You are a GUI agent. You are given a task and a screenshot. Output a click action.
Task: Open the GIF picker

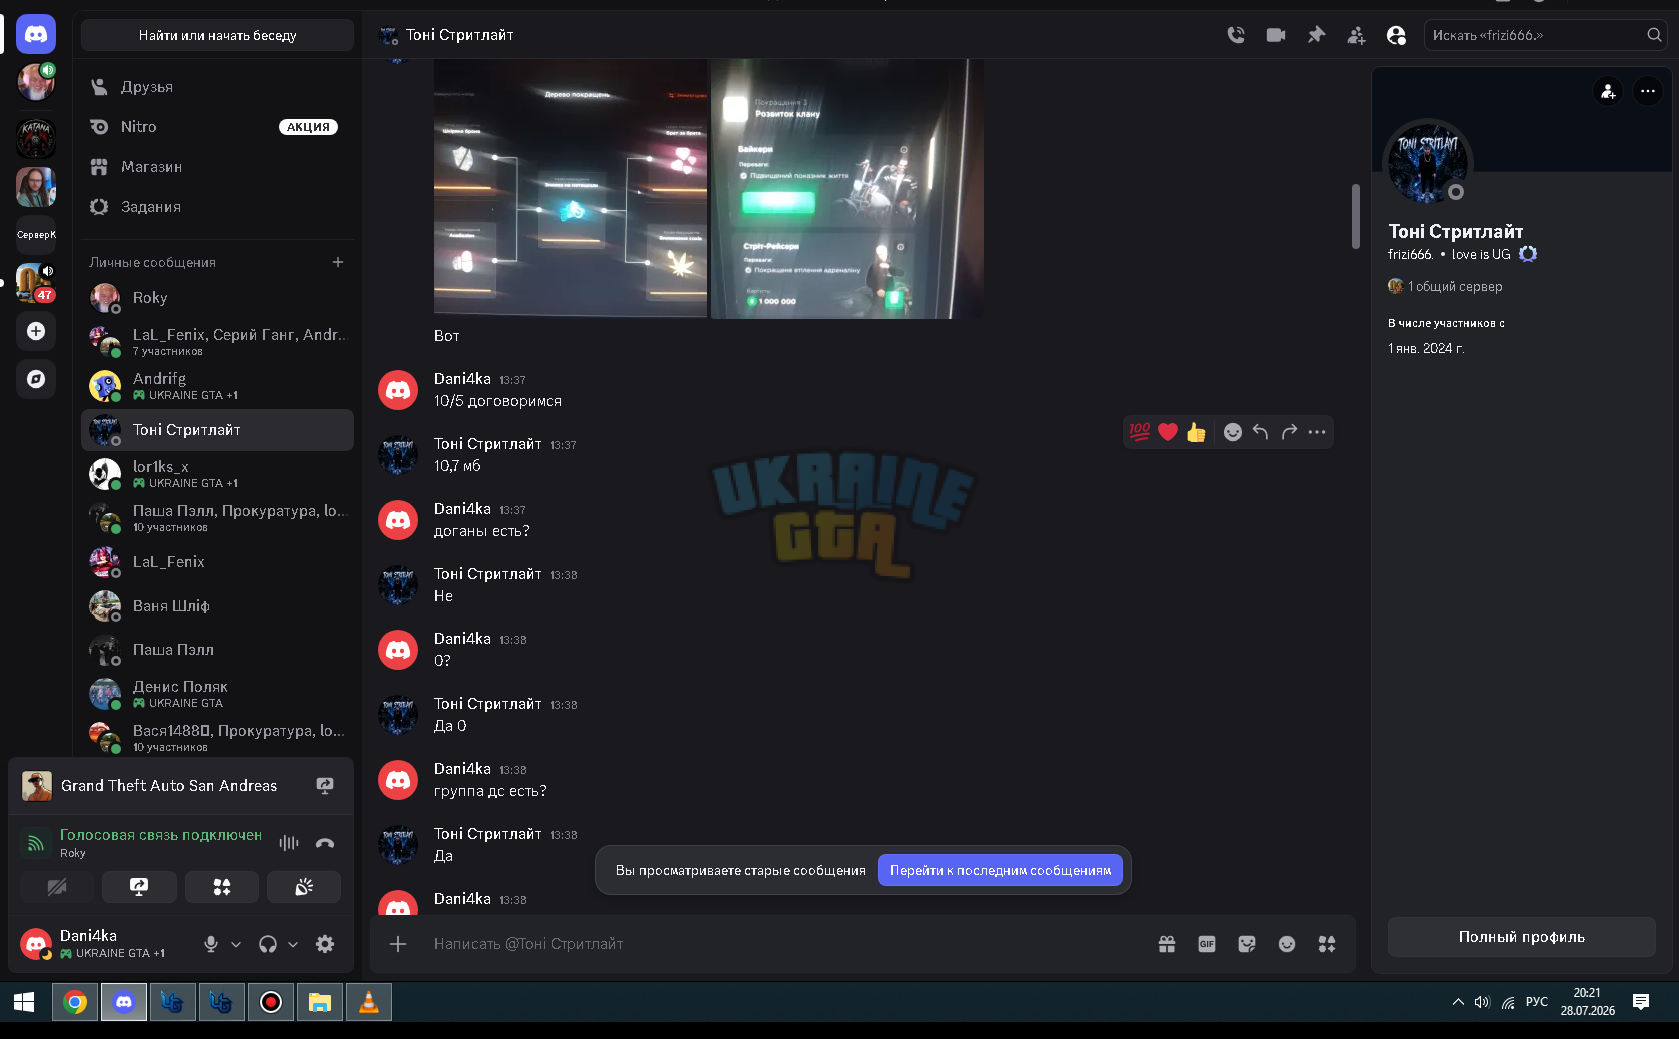pos(1207,944)
